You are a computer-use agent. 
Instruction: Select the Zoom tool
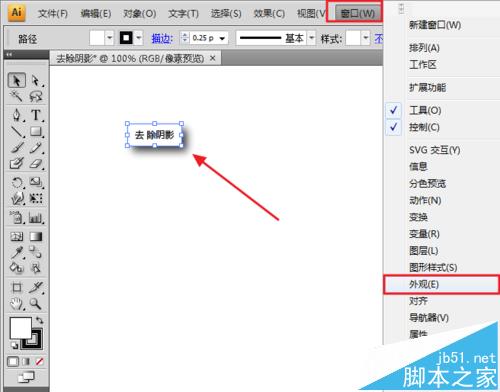pyautogui.click(x=35, y=304)
